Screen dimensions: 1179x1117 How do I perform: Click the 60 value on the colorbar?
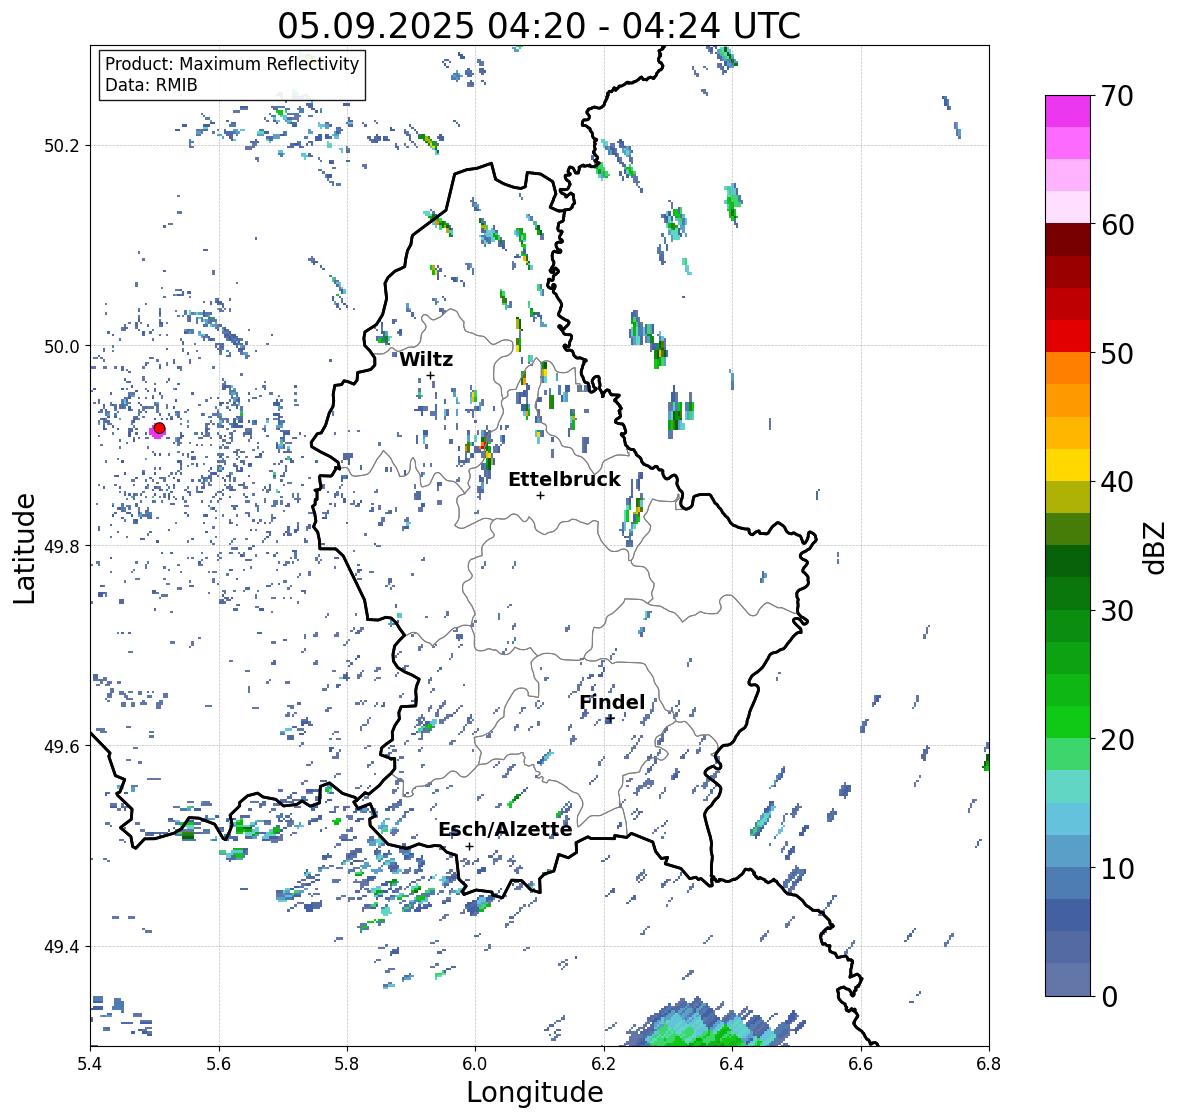pos(1117,225)
